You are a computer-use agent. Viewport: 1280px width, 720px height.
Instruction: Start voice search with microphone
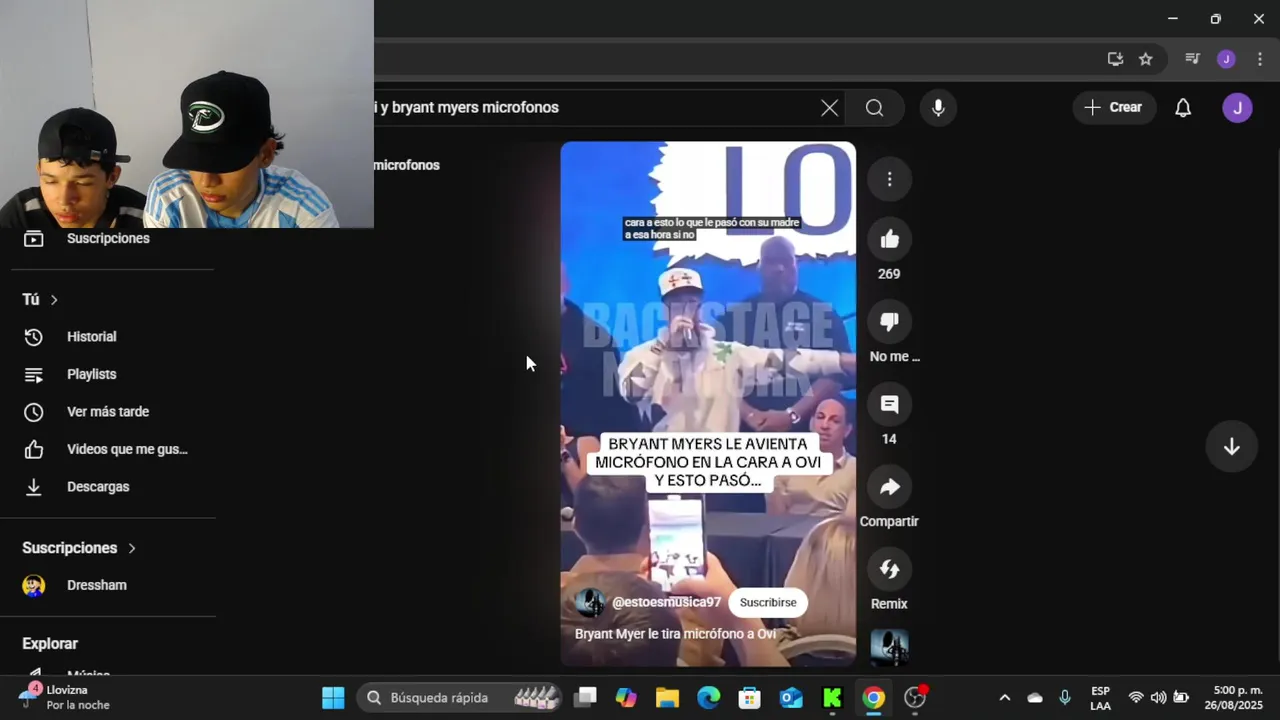[x=938, y=108]
